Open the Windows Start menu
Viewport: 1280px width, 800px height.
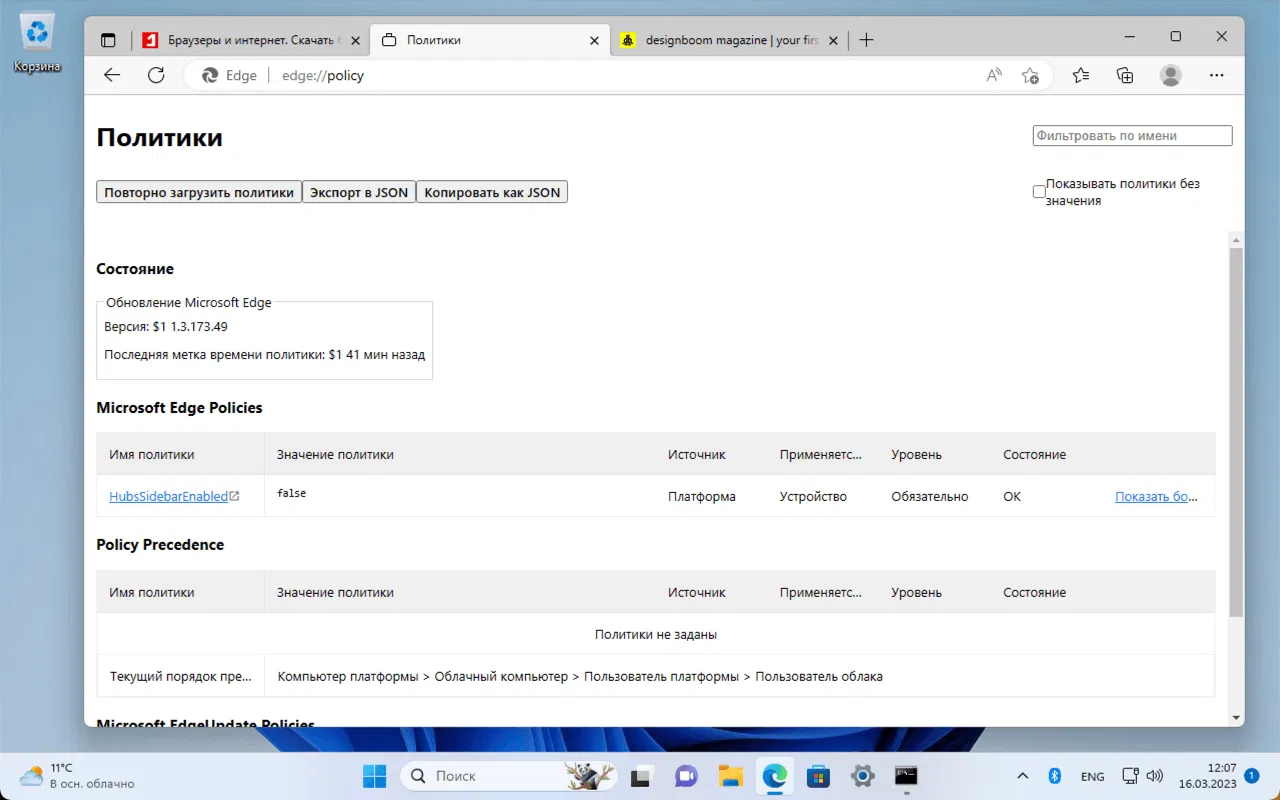click(x=374, y=776)
